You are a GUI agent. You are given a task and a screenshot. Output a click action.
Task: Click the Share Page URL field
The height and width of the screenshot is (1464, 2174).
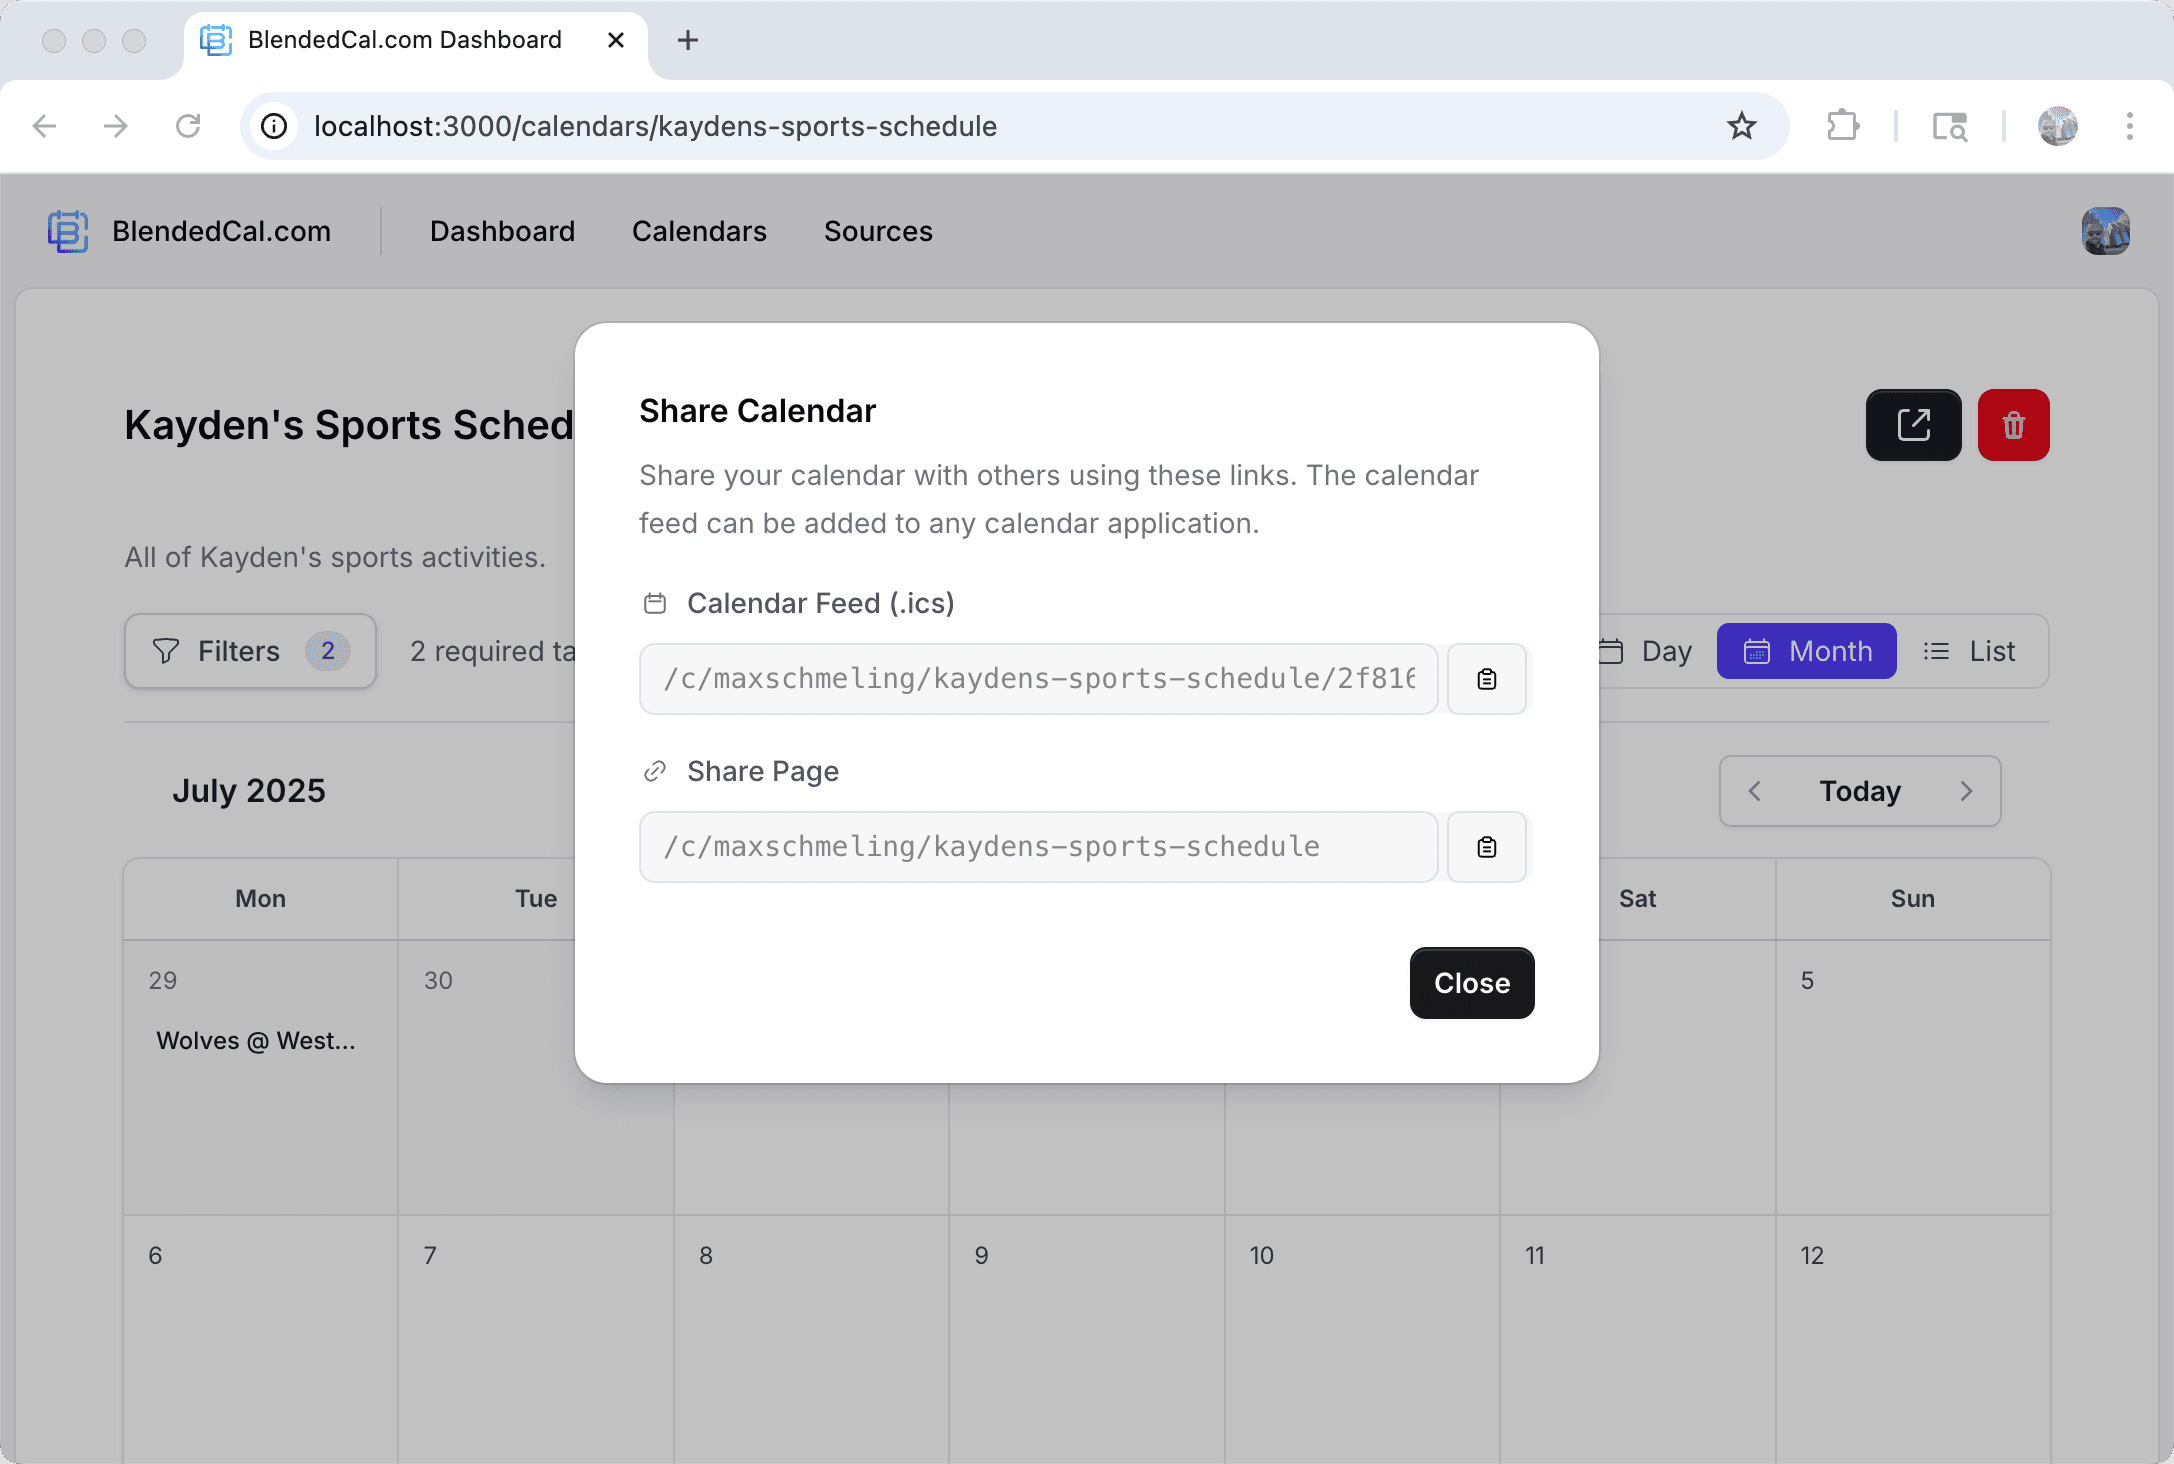click(1038, 847)
